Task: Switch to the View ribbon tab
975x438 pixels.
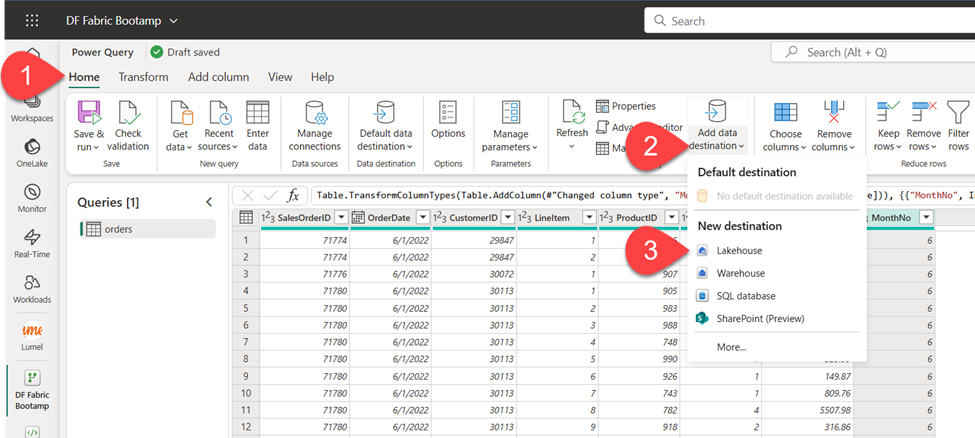Action: 280,77
